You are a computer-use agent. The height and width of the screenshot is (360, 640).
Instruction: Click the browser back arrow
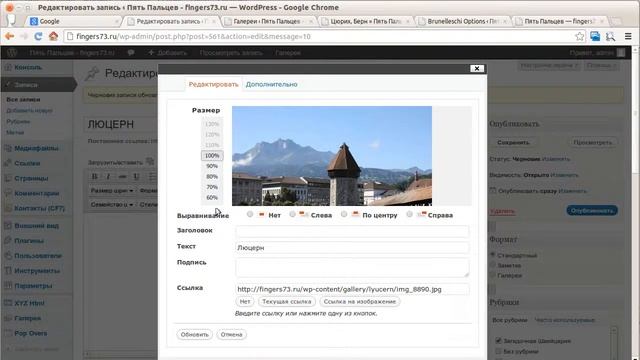[9, 36]
